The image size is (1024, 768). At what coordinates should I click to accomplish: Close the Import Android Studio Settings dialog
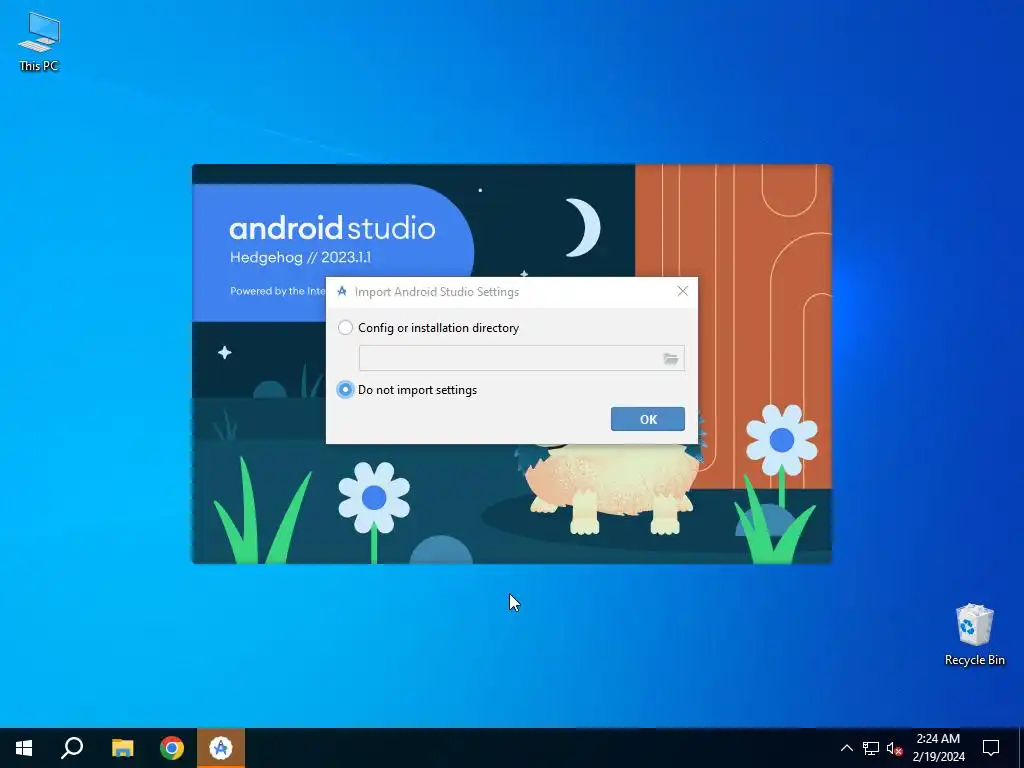(682, 291)
